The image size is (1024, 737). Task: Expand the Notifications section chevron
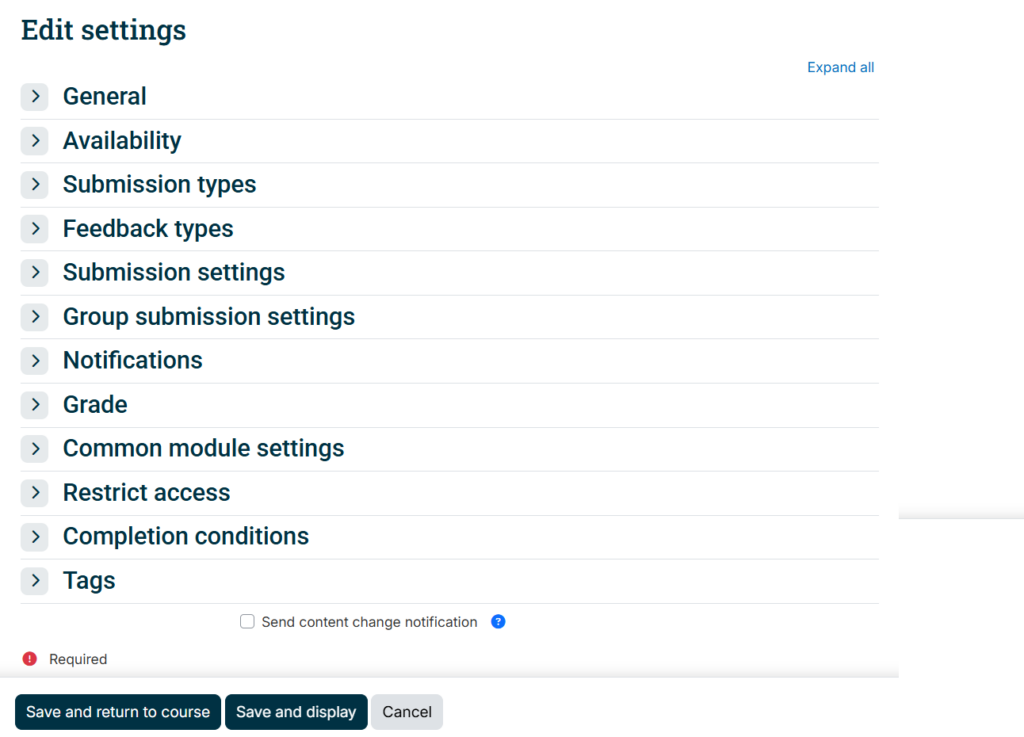pos(35,360)
